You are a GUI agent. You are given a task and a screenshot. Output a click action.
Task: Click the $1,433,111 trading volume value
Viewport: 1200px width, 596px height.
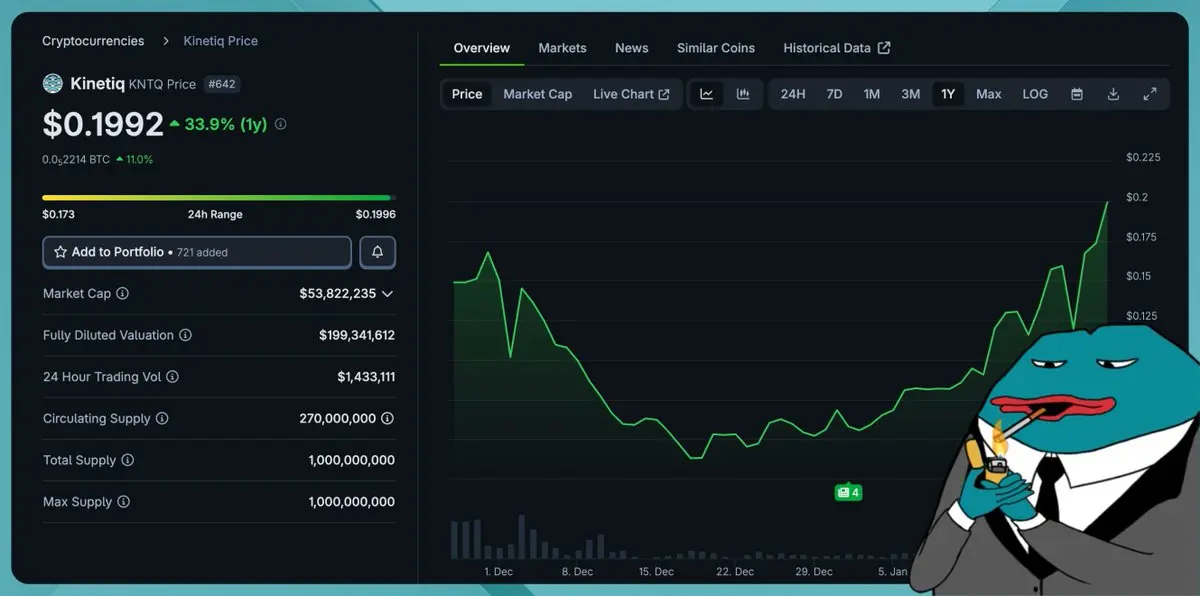pos(366,377)
